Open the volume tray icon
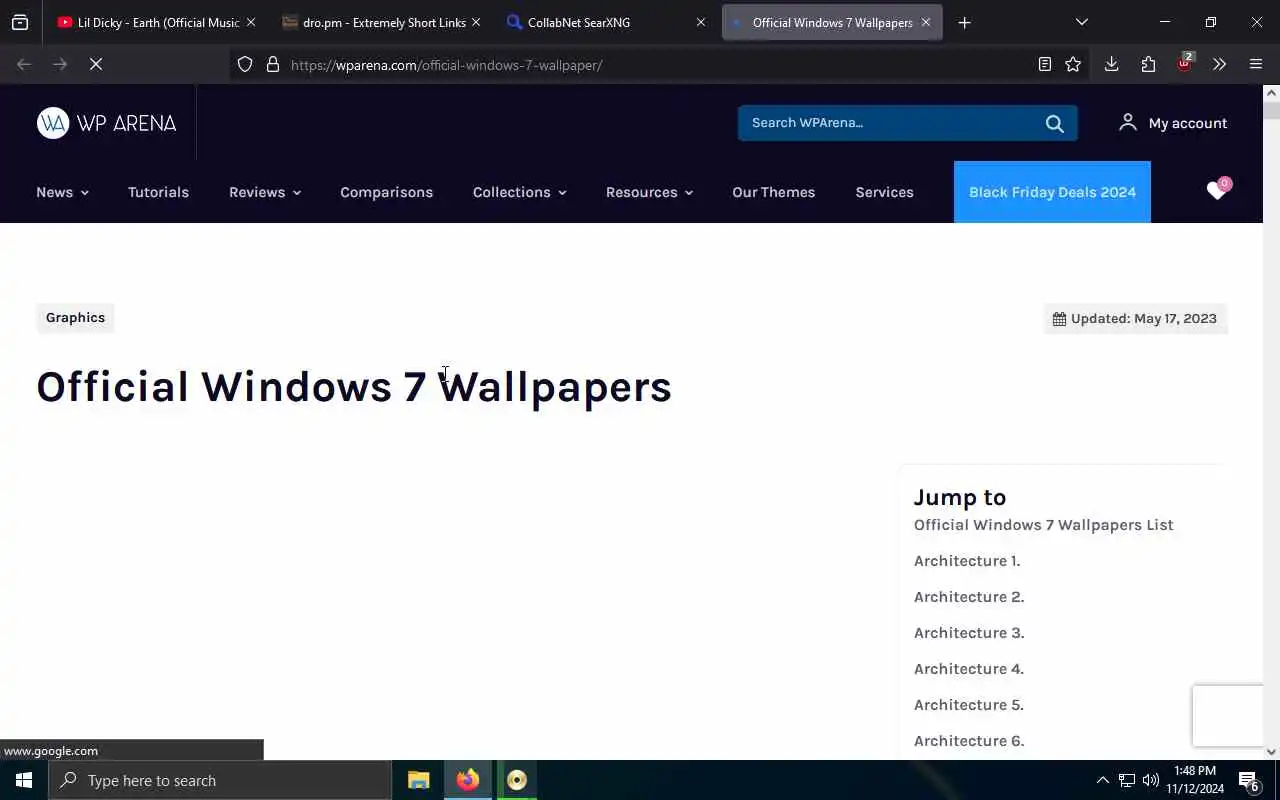Viewport: 1280px width, 800px height. (1151, 780)
